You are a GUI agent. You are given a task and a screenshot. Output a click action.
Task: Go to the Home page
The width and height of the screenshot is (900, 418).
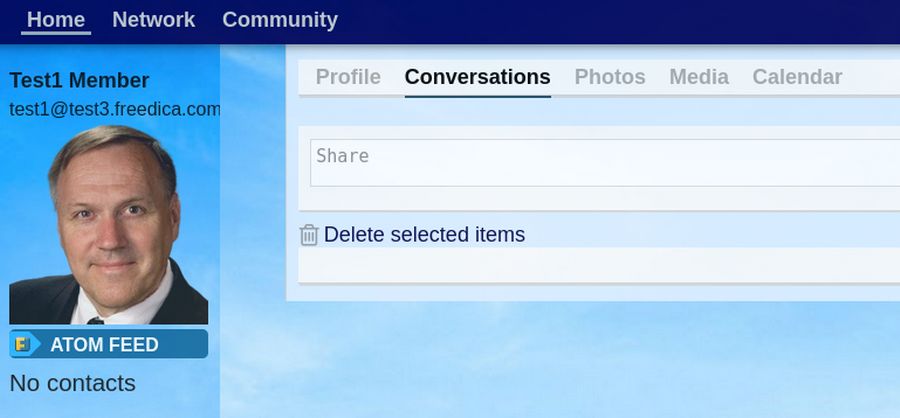point(56,19)
